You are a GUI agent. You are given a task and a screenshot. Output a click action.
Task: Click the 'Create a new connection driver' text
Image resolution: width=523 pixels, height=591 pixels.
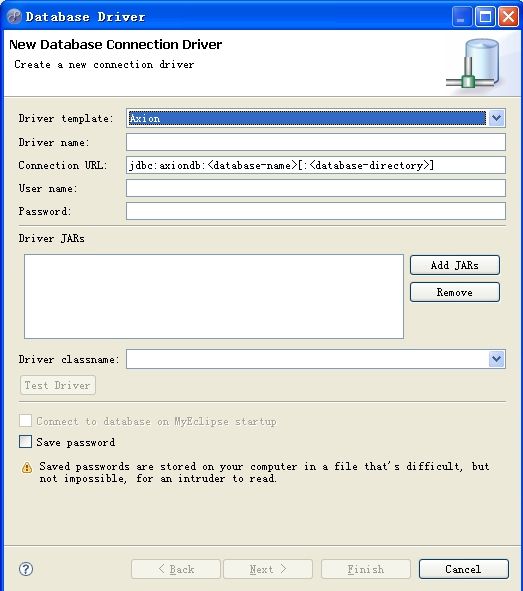point(104,64)
